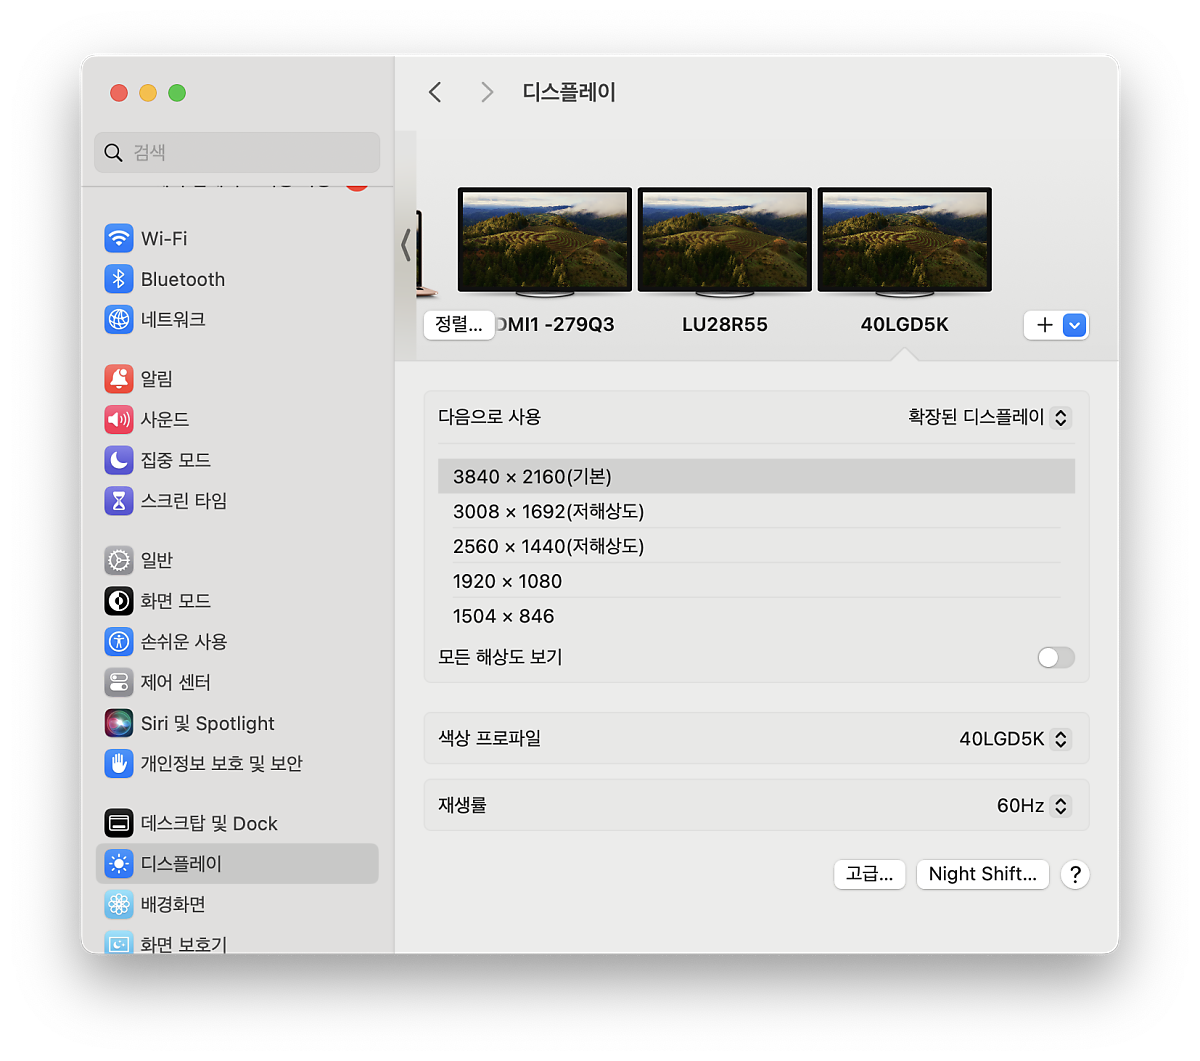1200x1061 pixels.
Task: Open the add display dropdown arrow
Action: [1075, 325]
